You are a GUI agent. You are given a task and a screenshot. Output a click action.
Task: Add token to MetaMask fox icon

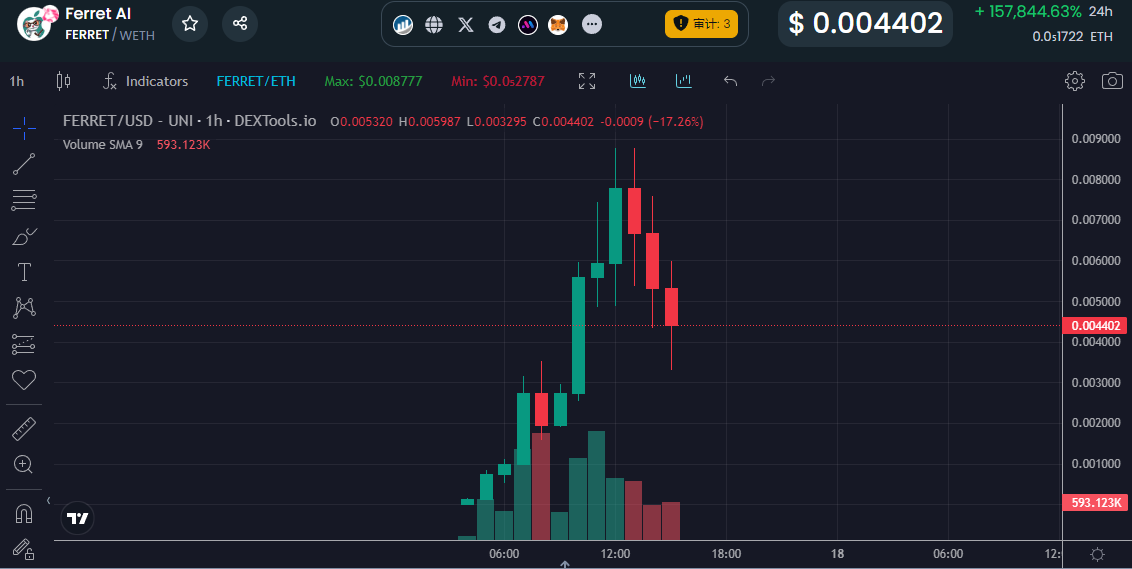[558, 25]
